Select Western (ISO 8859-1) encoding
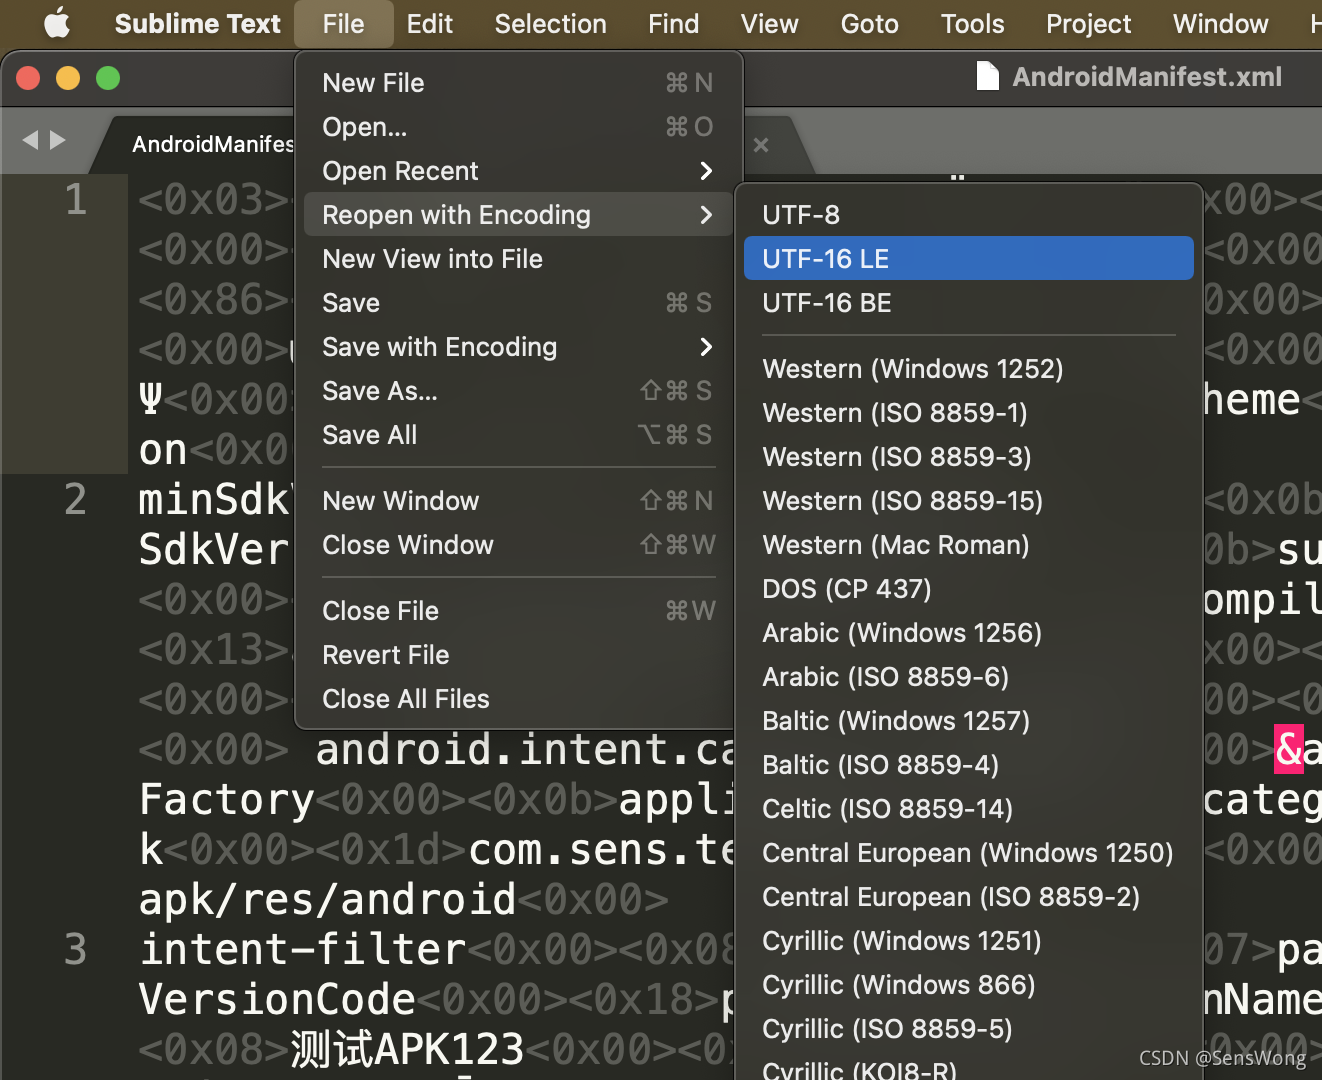The height and width of the screenshot is (1080, 1322). [x=969, y=413]
